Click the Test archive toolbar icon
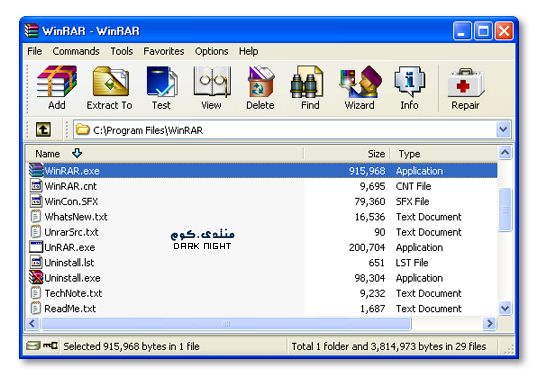The height and width of the screenshot is (376, 538). 162,82
